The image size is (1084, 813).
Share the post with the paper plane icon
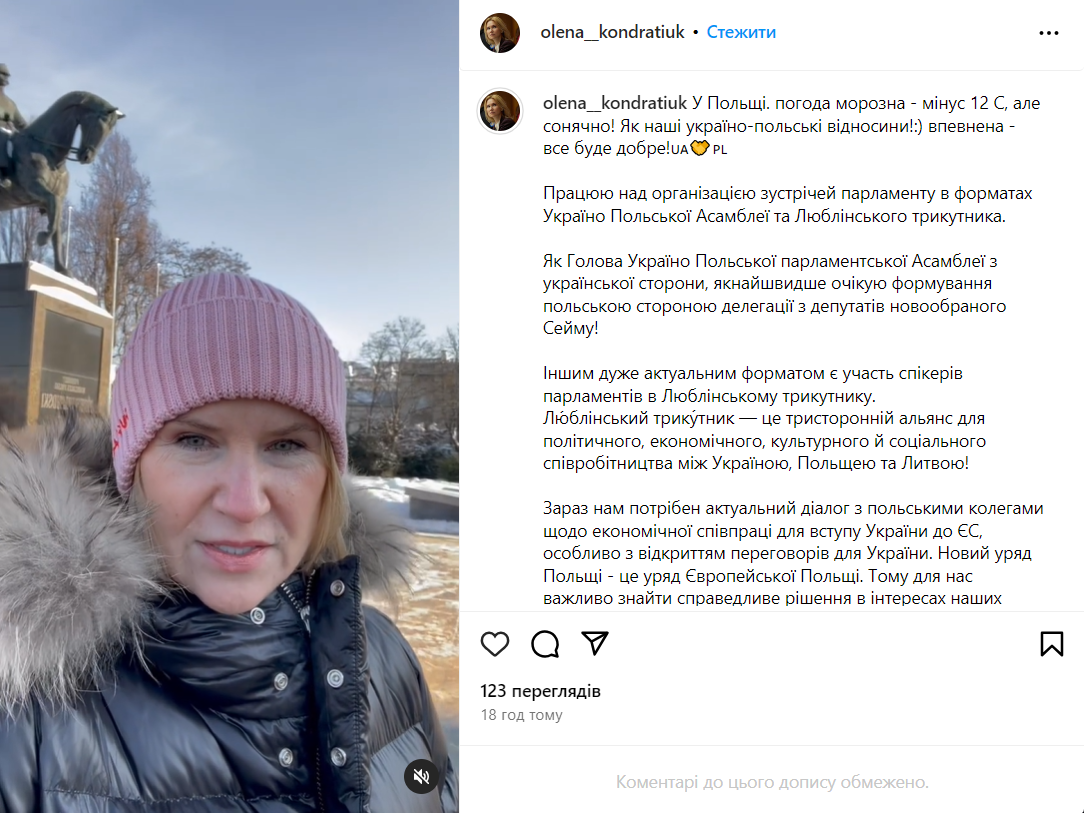click(595, 643)
